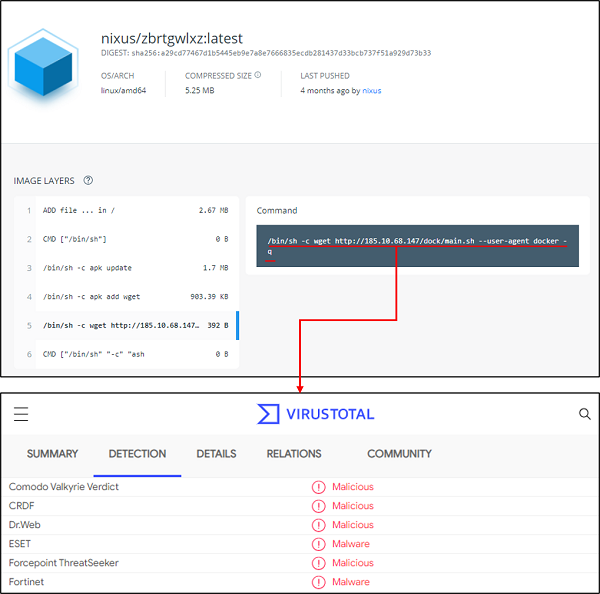This screenshot has height=594, width=600.
Task: Click the Comodo Valkyrie Verdict malicious alert icon
Action: coord(318,487)
